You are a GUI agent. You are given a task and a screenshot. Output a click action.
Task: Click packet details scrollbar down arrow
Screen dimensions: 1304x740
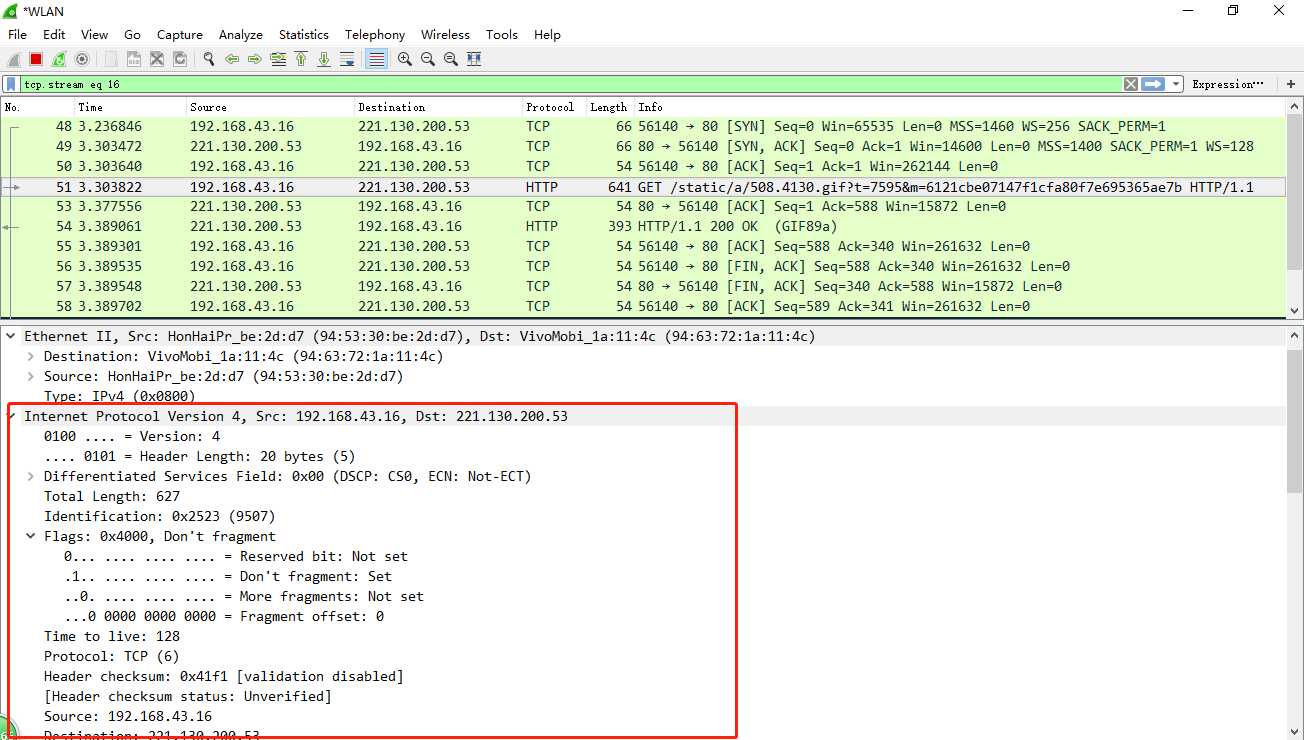pos(1295,731)
